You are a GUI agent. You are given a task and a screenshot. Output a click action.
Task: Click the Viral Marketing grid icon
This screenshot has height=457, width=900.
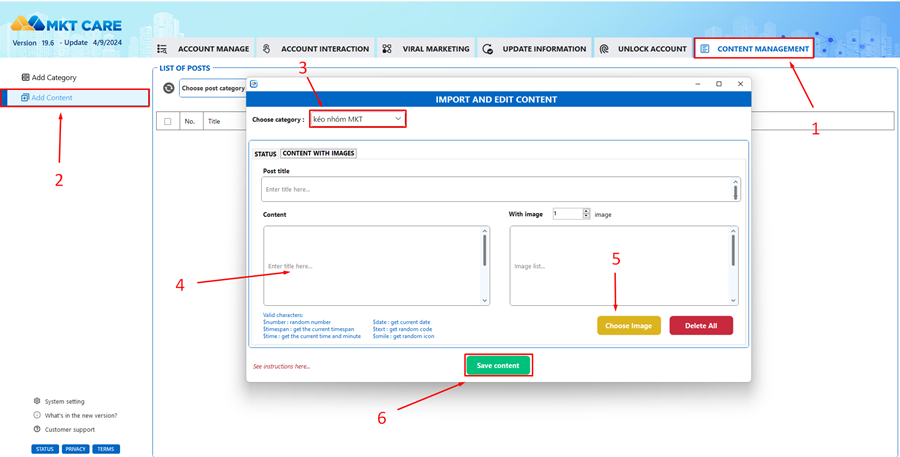pos(387,49)
